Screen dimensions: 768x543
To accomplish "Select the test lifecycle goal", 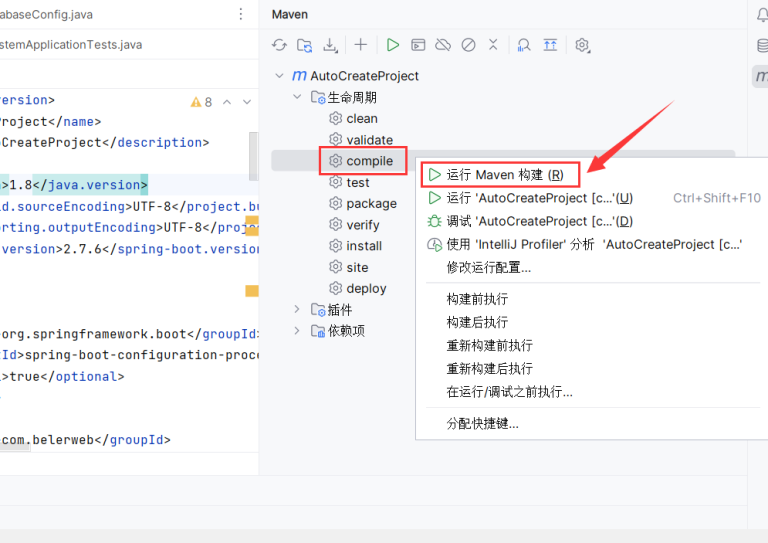I will (x=358, y=183).
